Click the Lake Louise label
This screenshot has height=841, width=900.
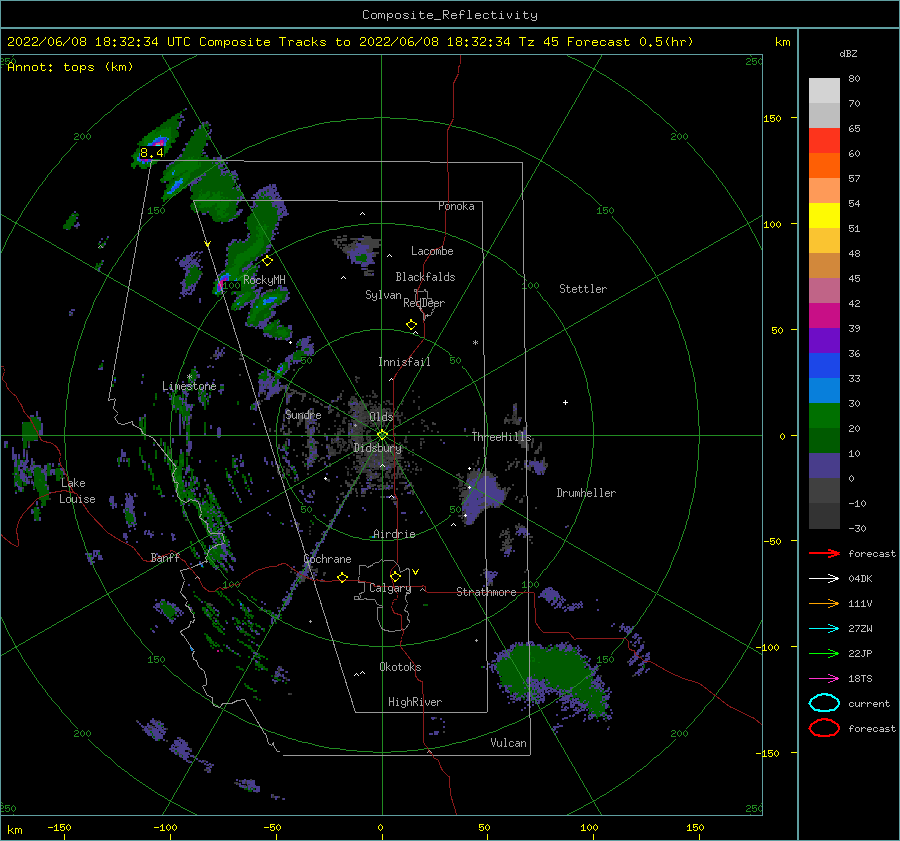click(x=77, y=491)
